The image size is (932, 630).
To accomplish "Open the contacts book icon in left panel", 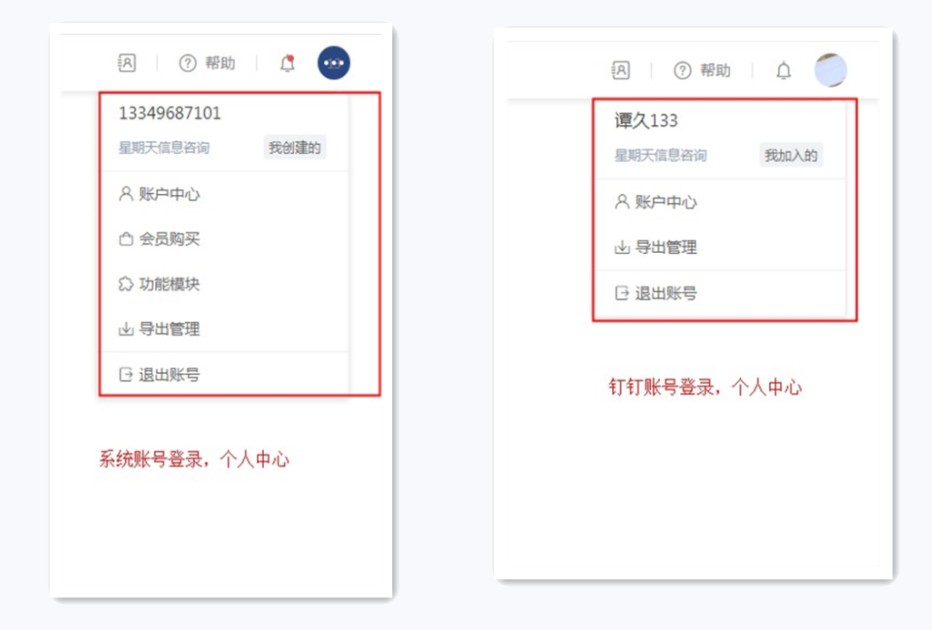I will [127, 63].
